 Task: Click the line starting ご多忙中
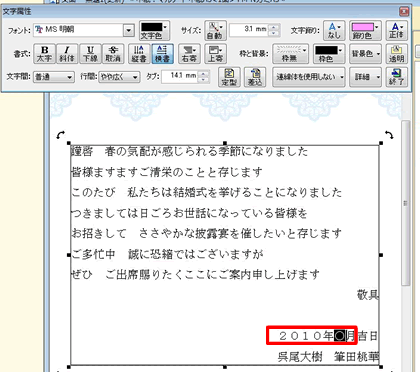pyautogui.click(x=167, y=254)
